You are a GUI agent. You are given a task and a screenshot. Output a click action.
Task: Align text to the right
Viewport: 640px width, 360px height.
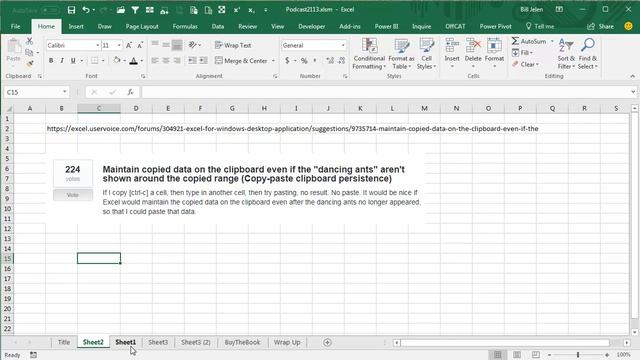(177, 61)
